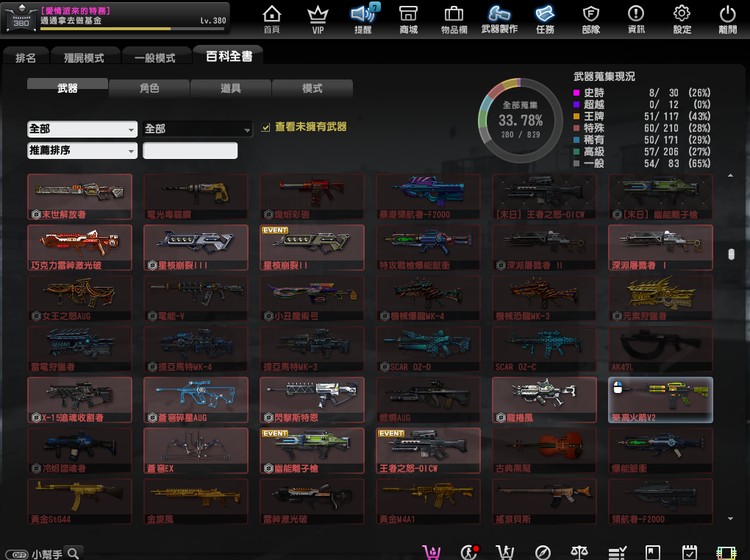Select the 巧克力雷神激光破 weapon card
The width and height of the screenshot is (750, 560).
coord(79,248)
